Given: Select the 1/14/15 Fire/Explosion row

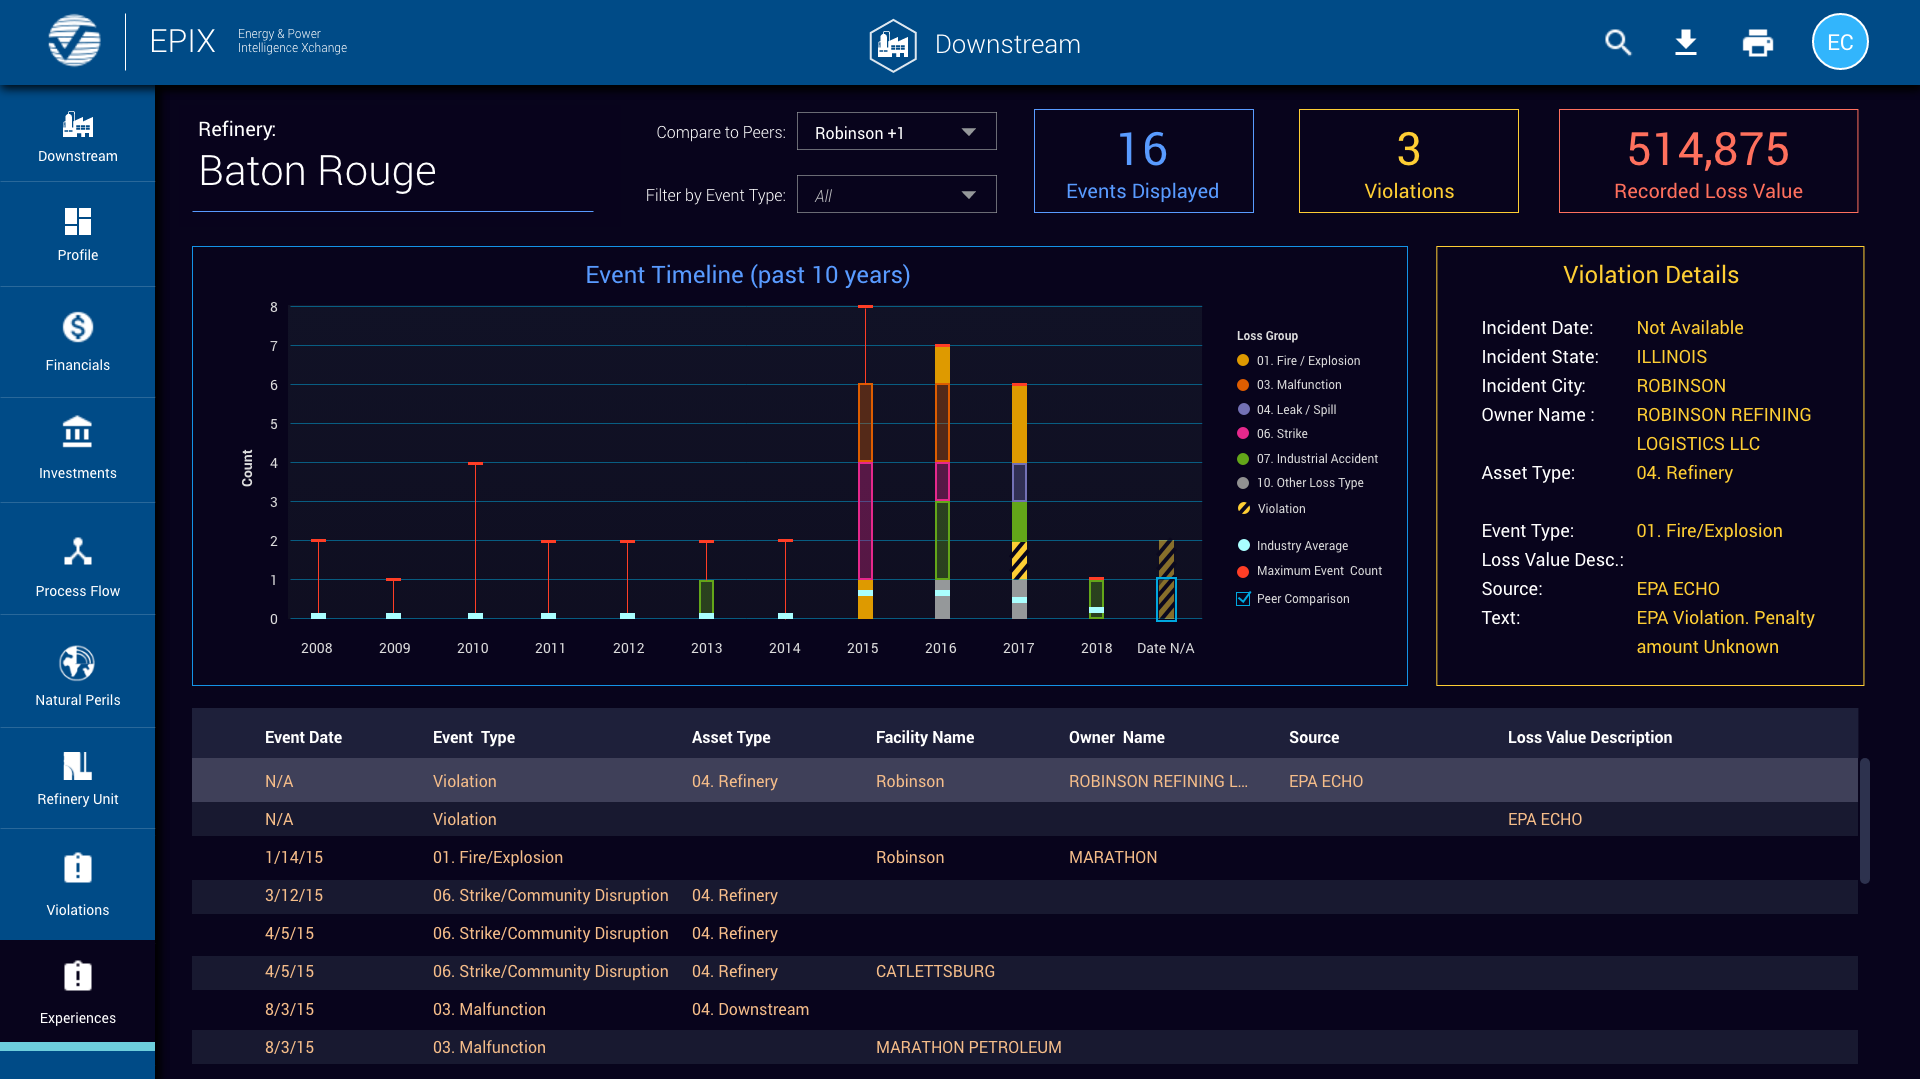Looking at the screenshot, I should 1025,857.
